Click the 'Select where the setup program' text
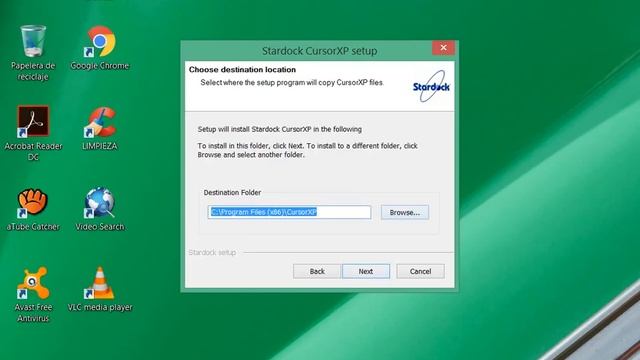This screenshot has height=360, width=640. [x=292, y=82]
